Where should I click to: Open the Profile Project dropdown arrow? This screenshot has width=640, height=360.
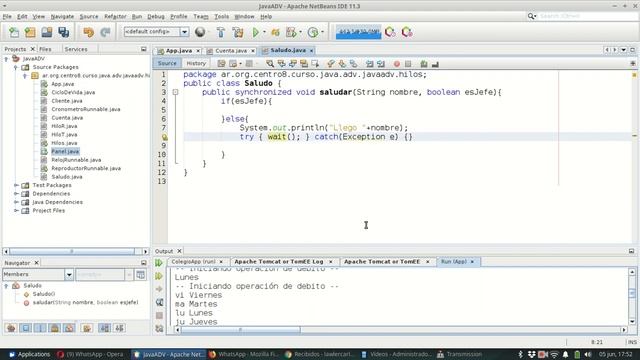click(x=322, y=32)
